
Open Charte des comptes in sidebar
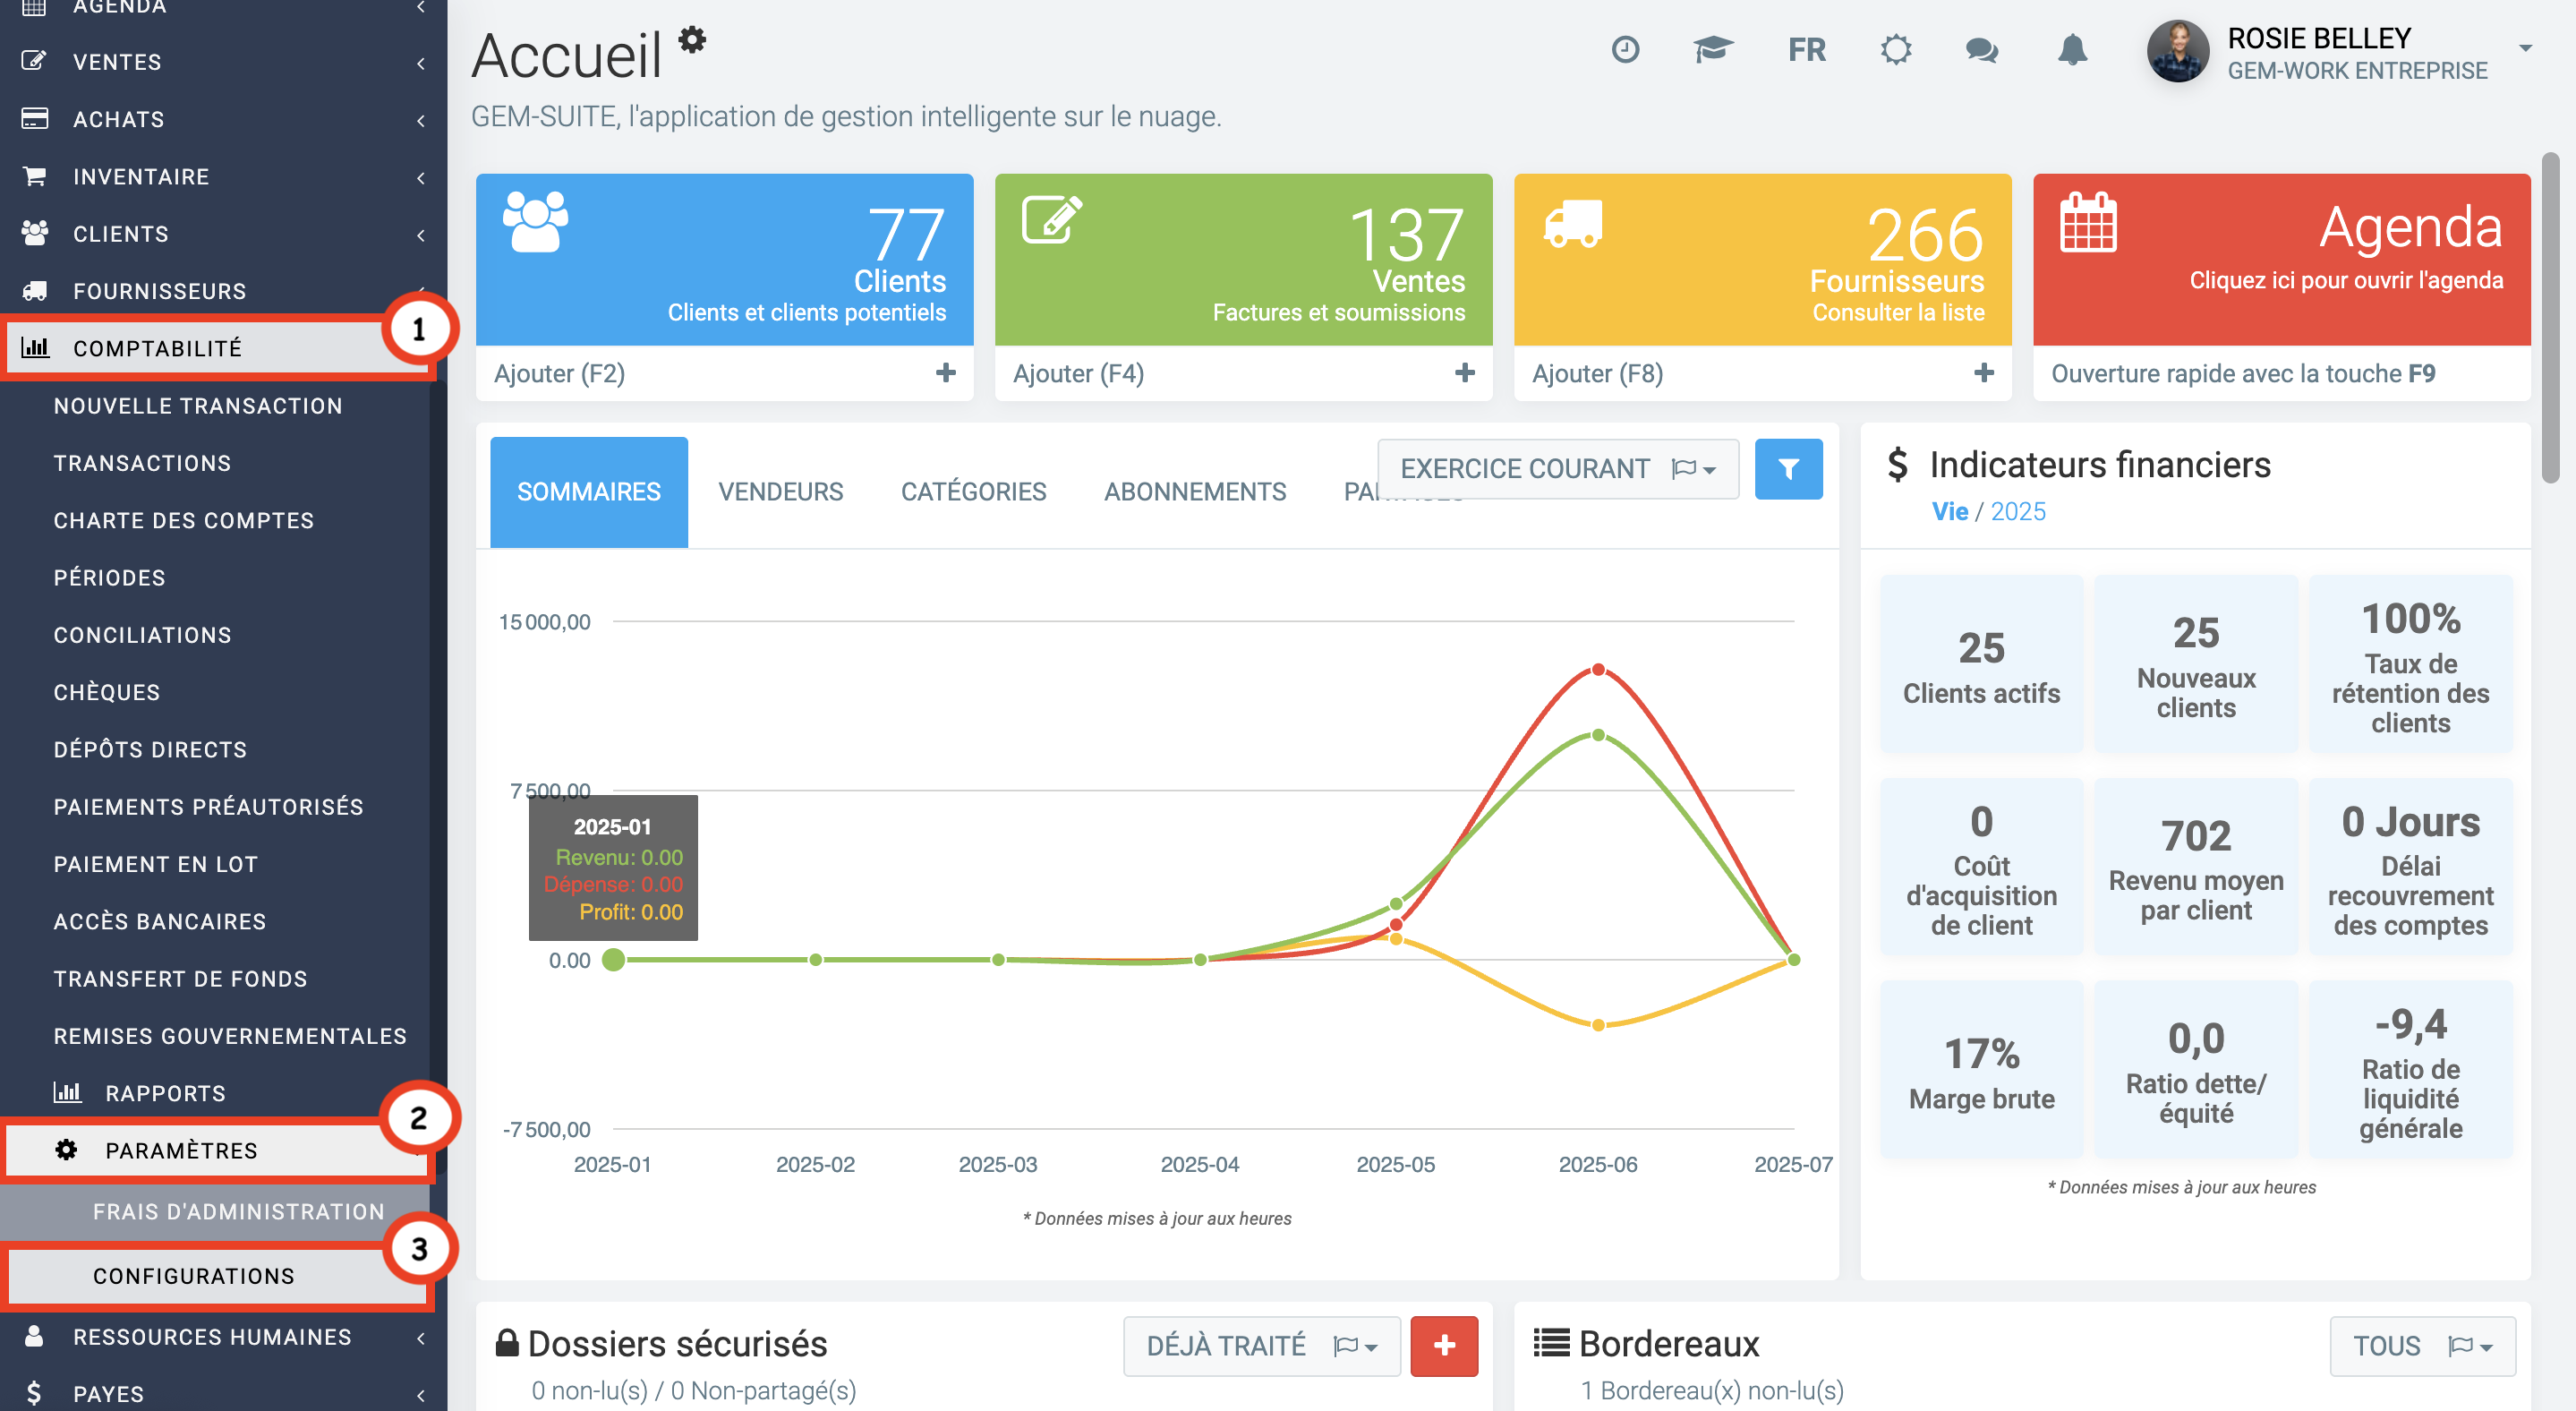pos(184,521)
